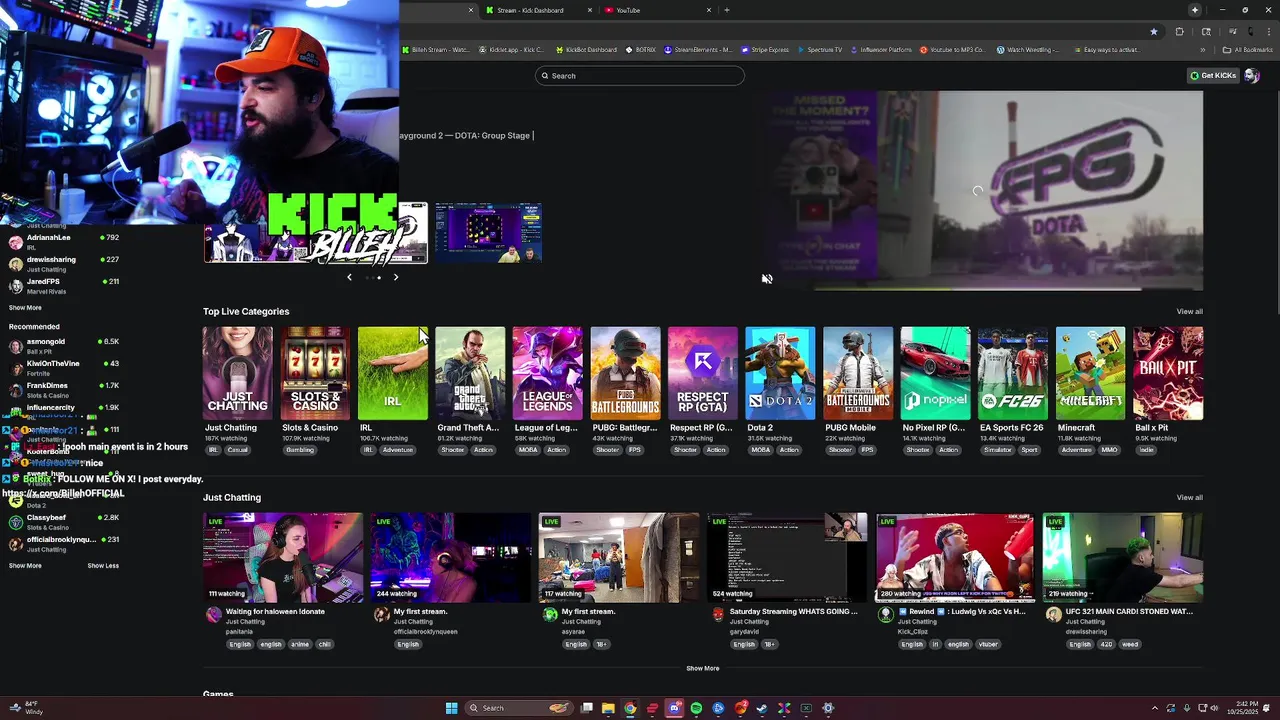Open the No Pixel RP category card
Viewport: 1280px width, 720px height.
(x=935, y=373)
